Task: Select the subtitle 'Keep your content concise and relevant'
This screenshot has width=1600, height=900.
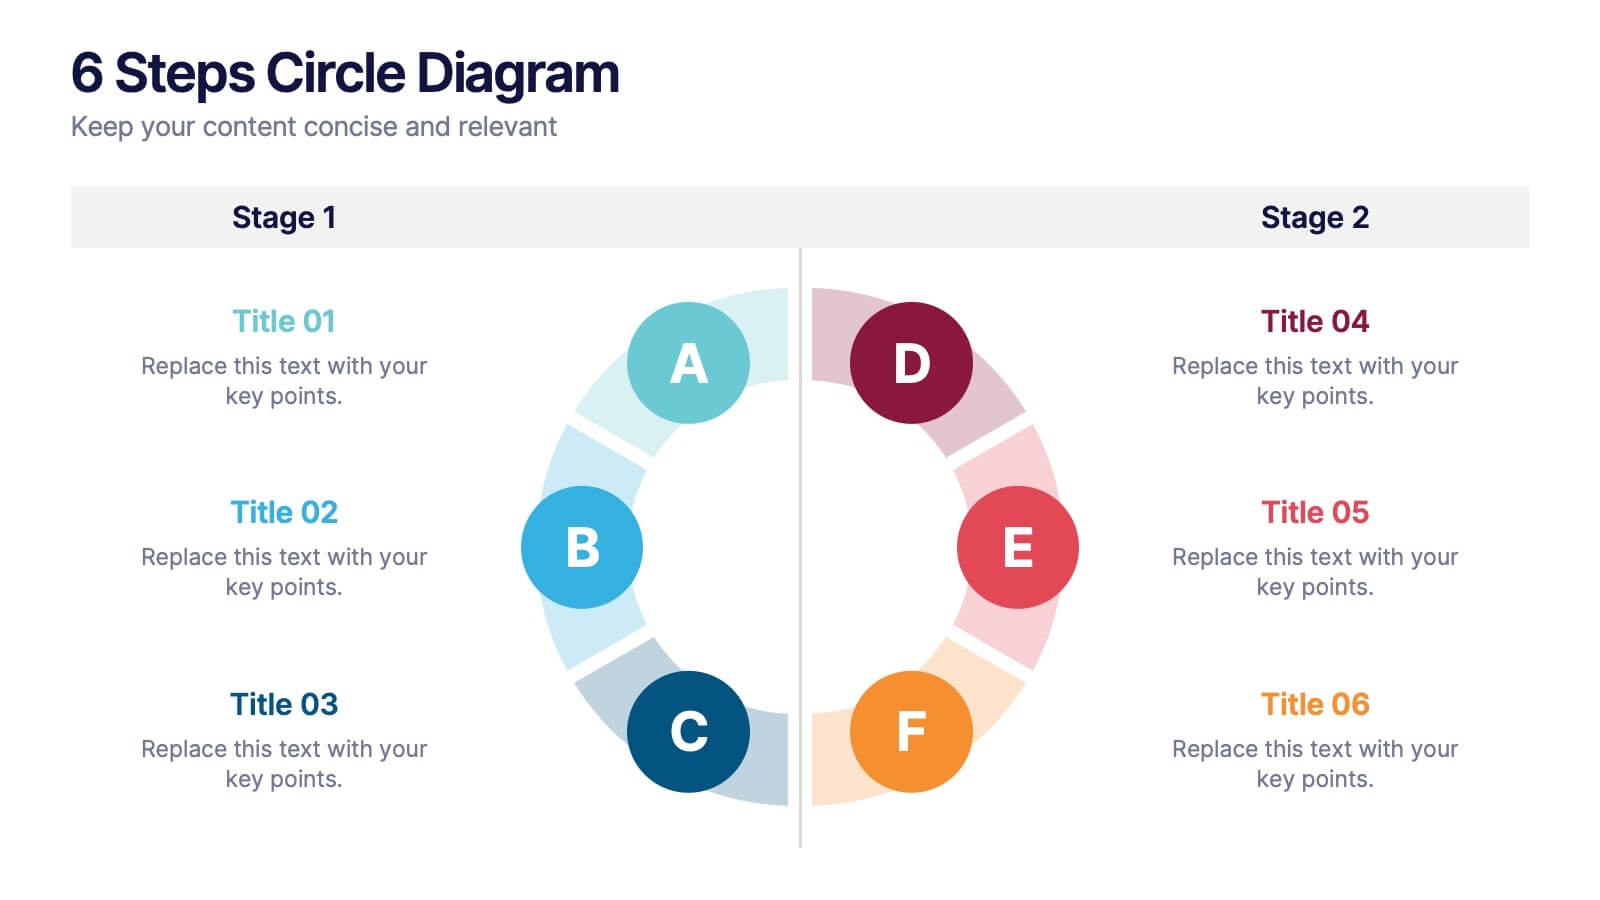Action: coord(314,127)
